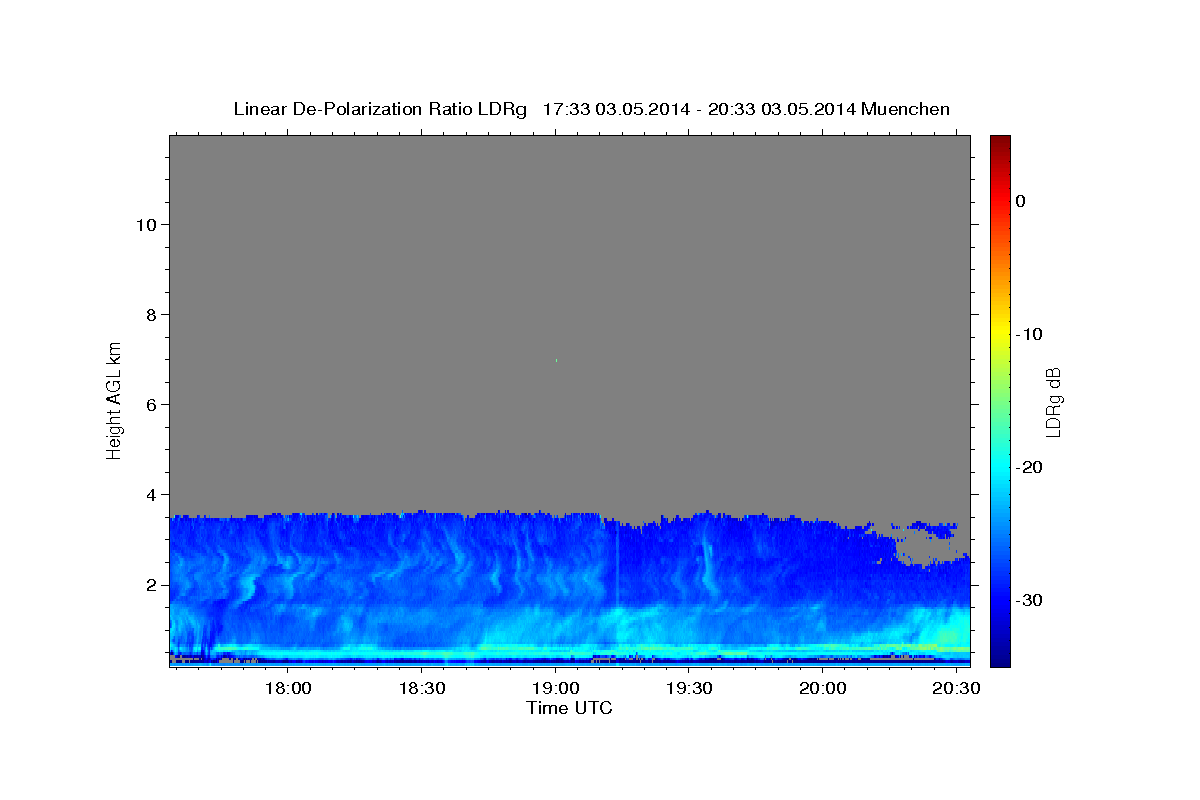Click the 20:30 time axis label

(x=956, y=688)
